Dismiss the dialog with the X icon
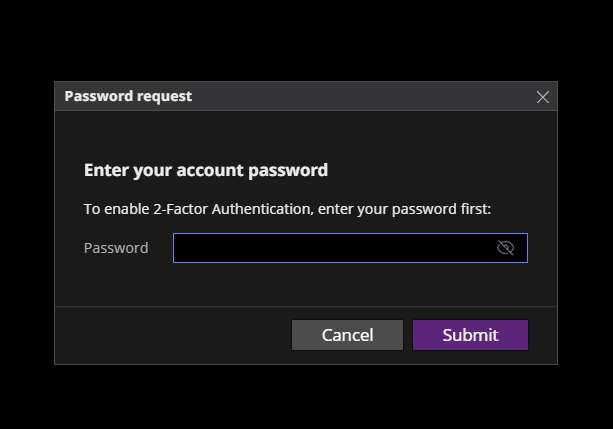This screenshot has width=613, height=429. pos(543,97)
